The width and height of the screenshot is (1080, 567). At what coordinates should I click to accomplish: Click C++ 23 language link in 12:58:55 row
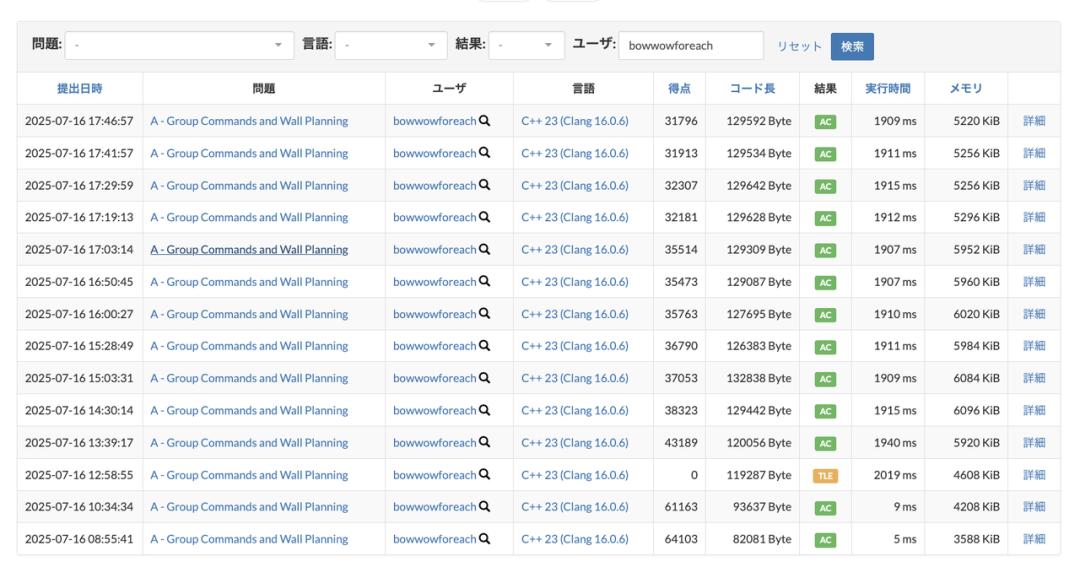point(575,475)
